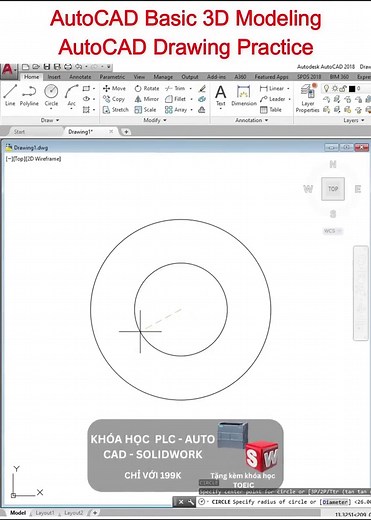Open the Home ribbon tab
371x520 pixels.
pyautogui.click(x=31, y=77)
